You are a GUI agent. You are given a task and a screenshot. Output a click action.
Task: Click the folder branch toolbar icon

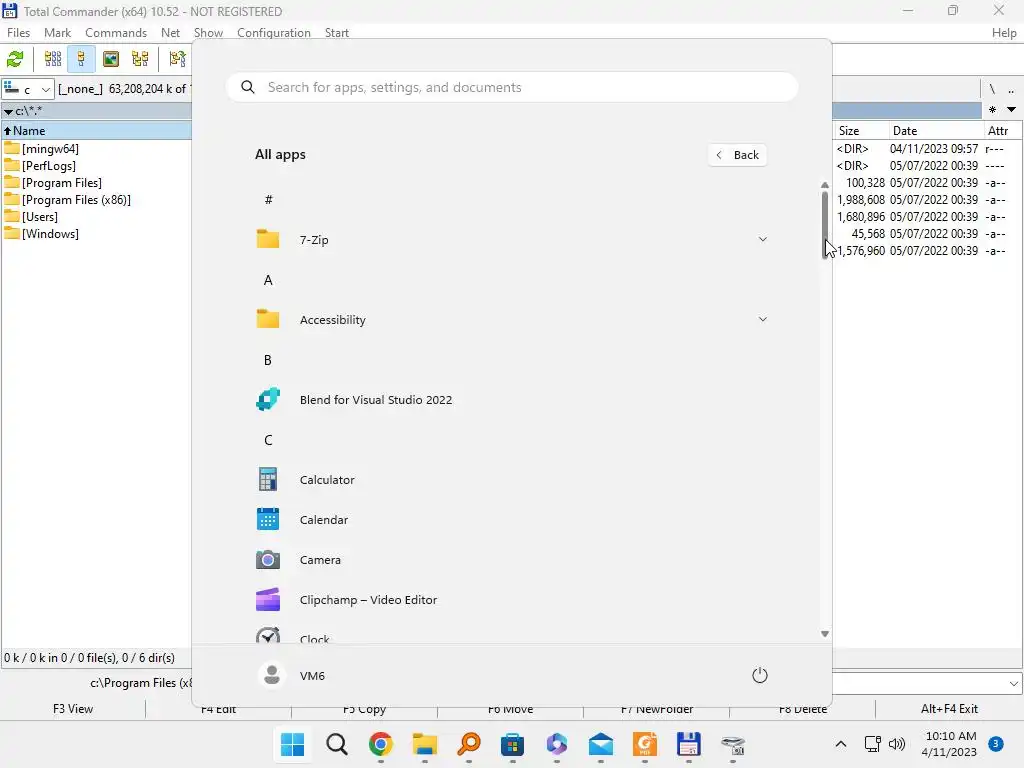(177, 59)
